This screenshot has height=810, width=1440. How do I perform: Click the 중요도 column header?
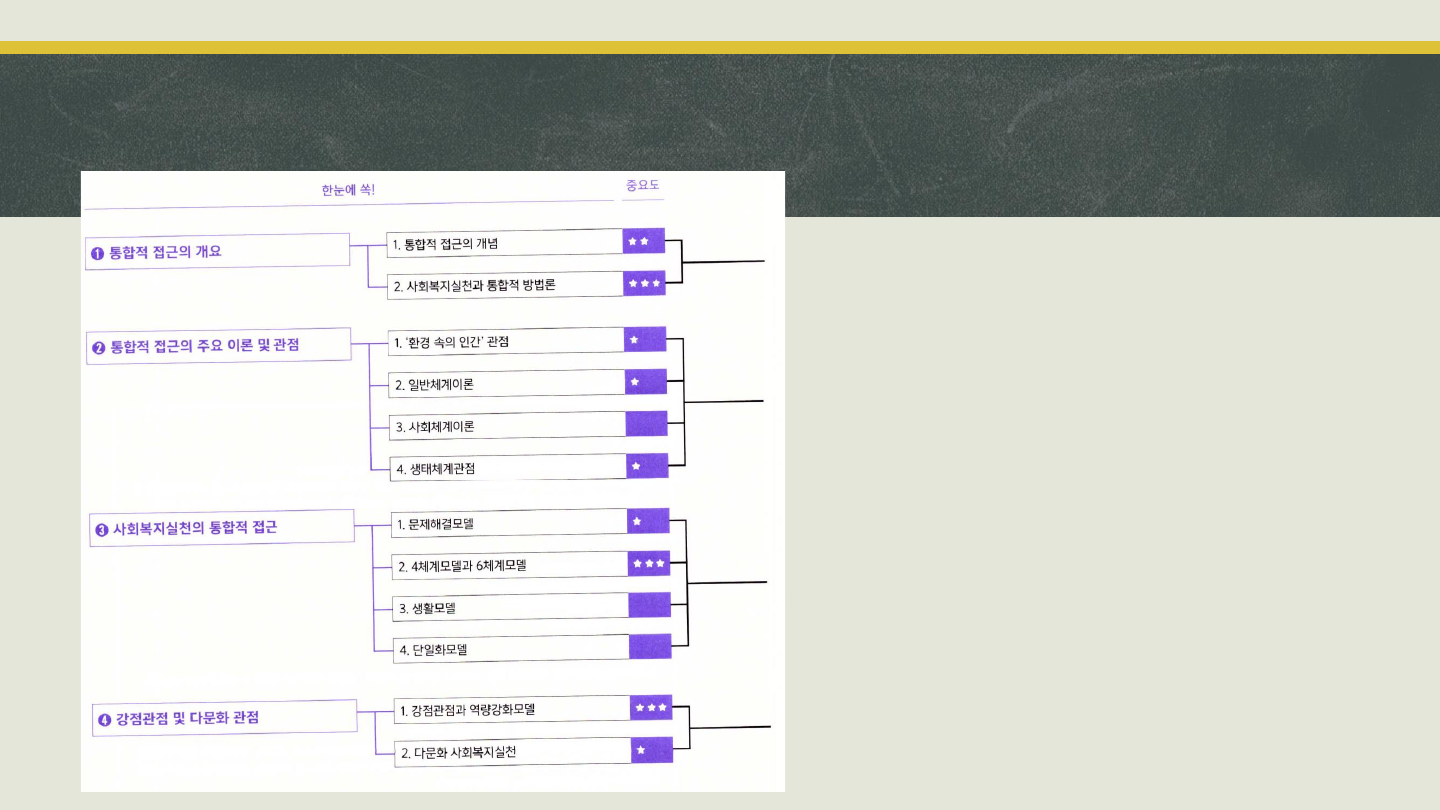pos(642,186)
